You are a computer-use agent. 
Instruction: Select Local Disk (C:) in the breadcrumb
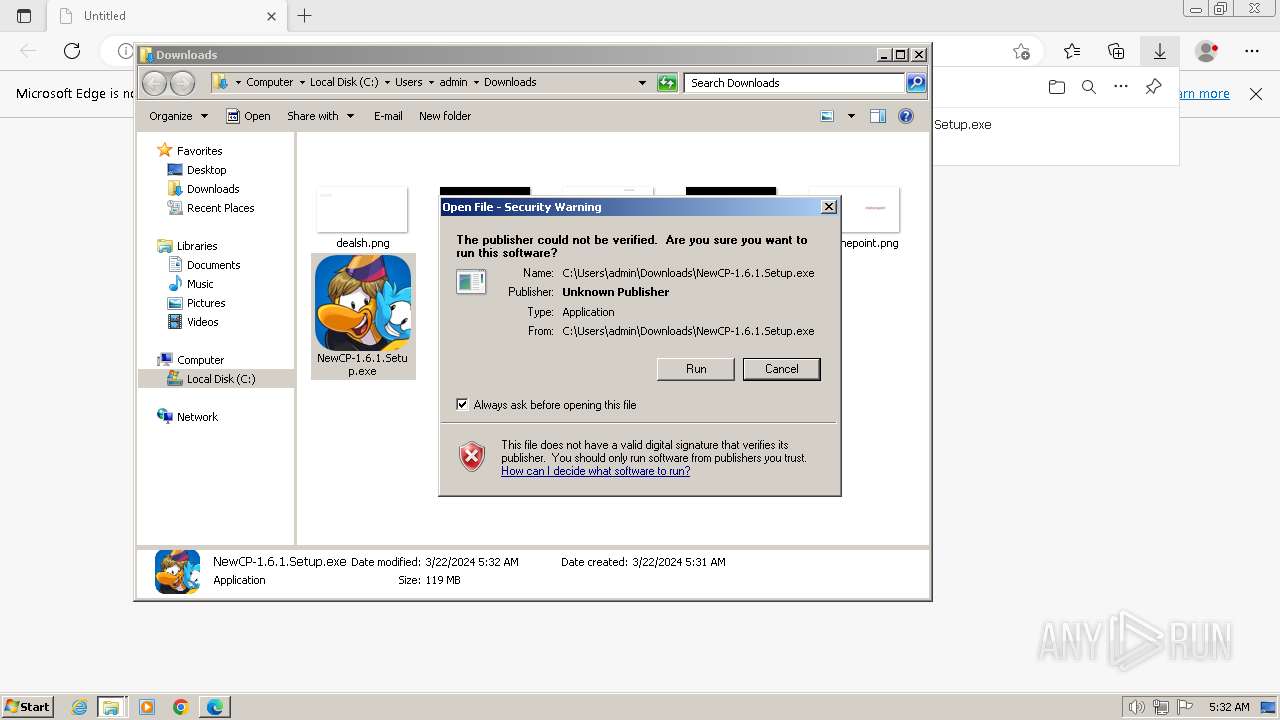pyautogui.click(x=344, y=83)
